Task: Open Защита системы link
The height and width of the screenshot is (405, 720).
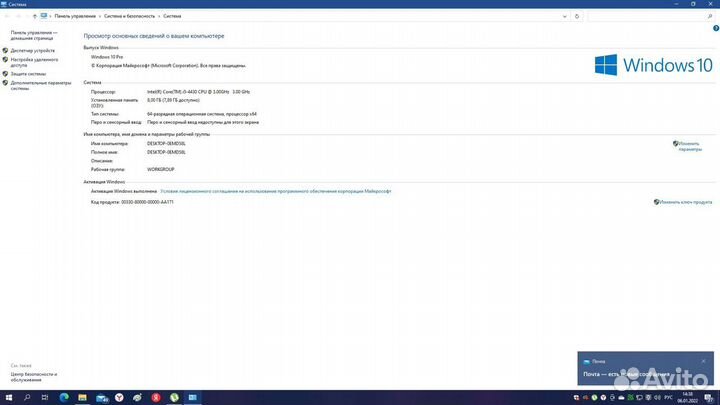Action: point(28,73)
